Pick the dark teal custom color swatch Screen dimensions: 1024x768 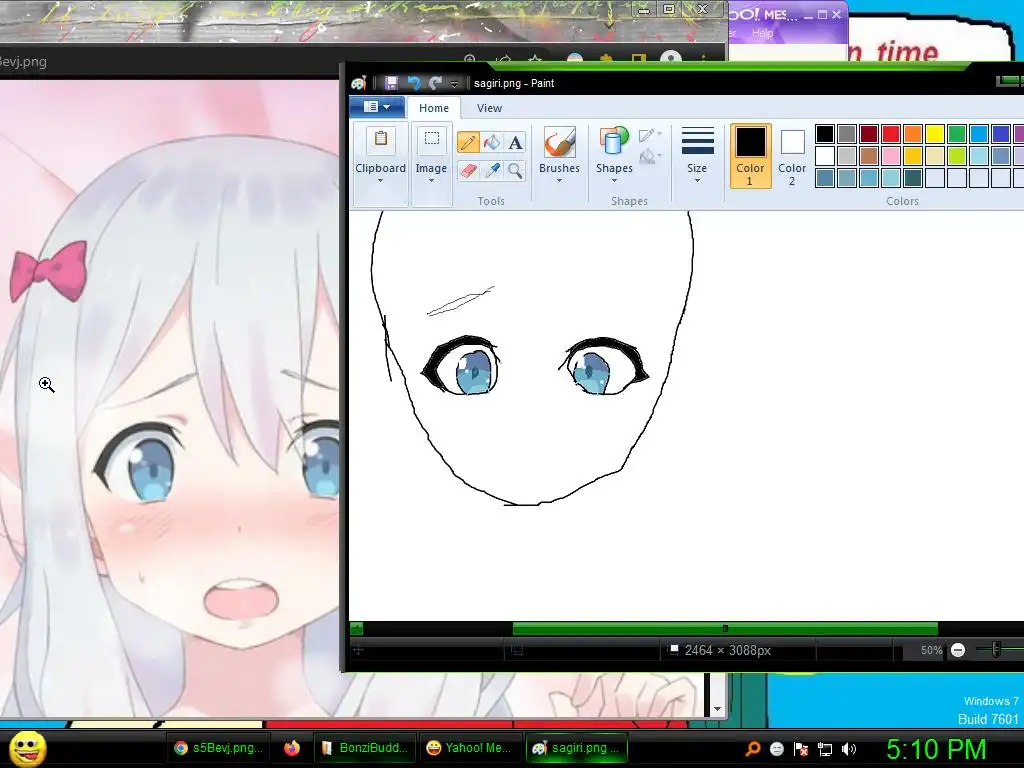pos(913,178)
